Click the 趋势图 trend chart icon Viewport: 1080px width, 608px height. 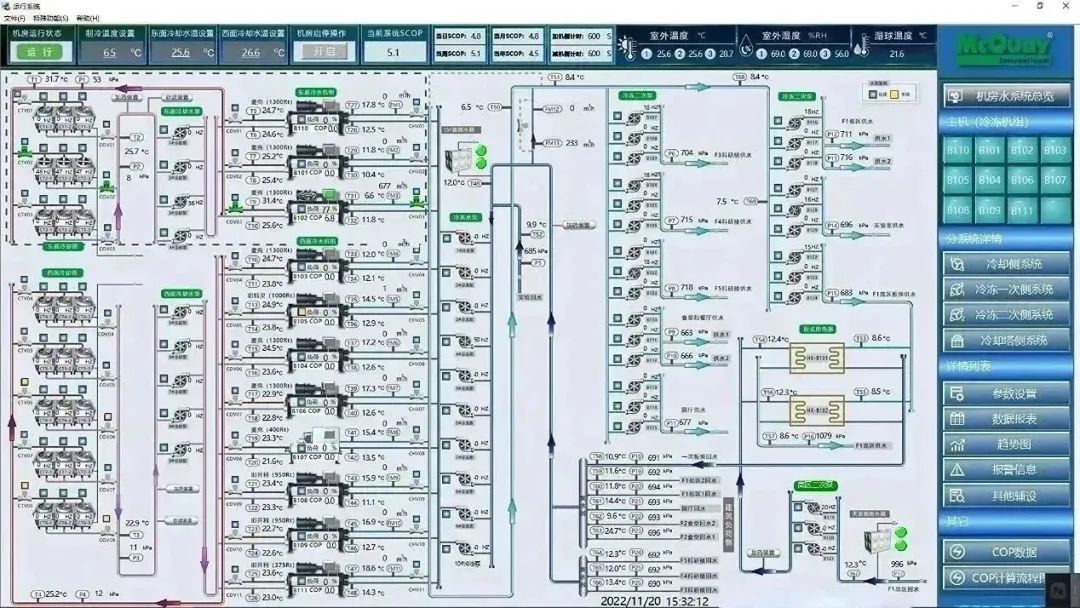coord(958,444)
